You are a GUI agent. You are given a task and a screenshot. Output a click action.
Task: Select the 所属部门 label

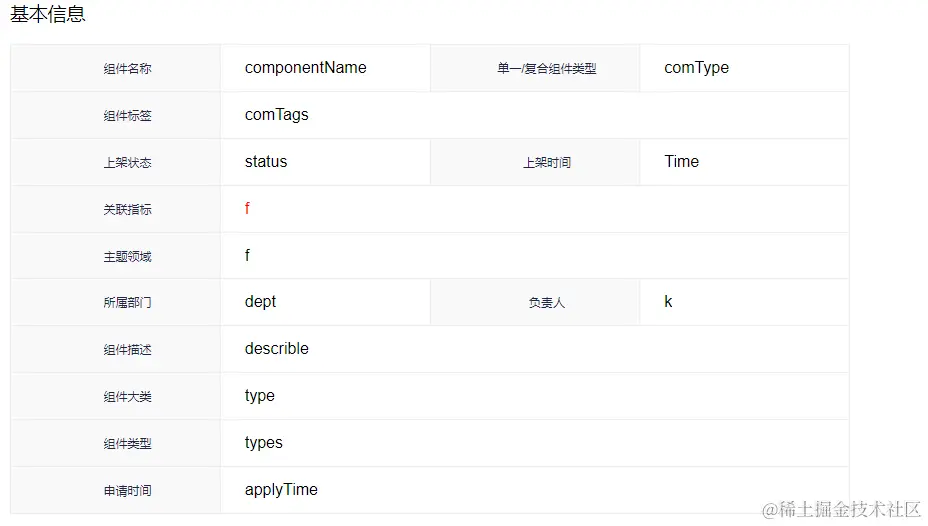127,303
